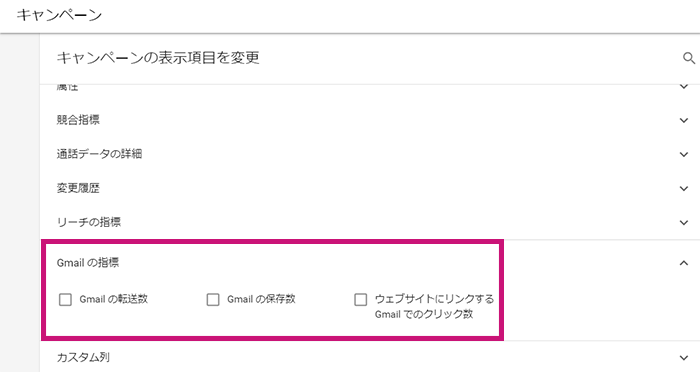Click the search magnifier icon
The height and width of the screenshot is (372, 700).
pos(689,58)
